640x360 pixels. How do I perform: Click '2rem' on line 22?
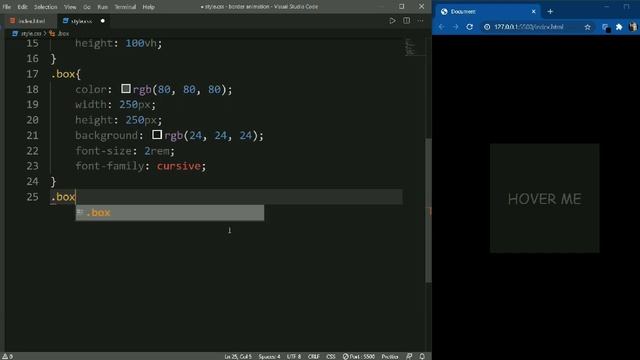[156, 151]
